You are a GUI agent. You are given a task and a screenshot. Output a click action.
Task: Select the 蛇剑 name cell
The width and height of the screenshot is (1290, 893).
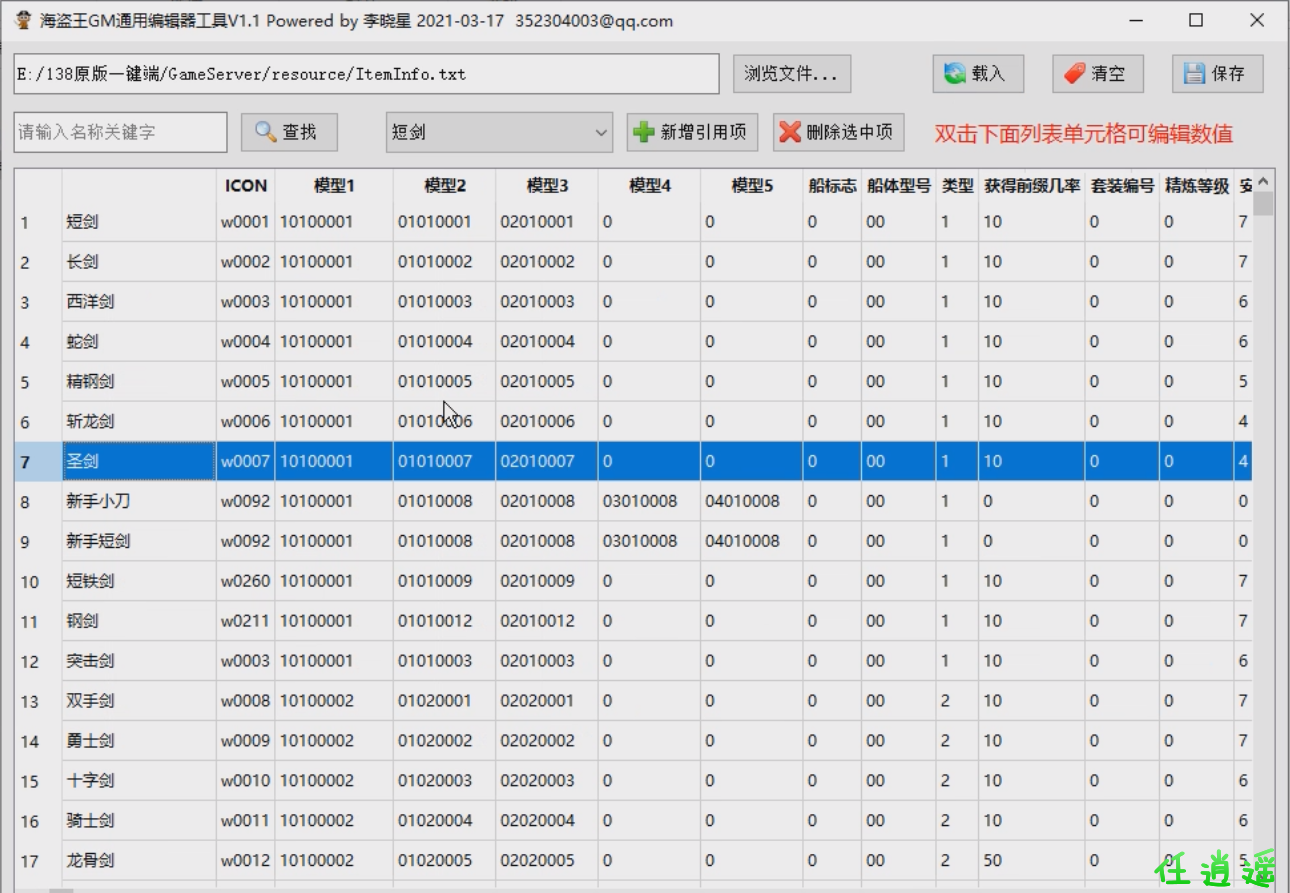click(x=139, y=342)
